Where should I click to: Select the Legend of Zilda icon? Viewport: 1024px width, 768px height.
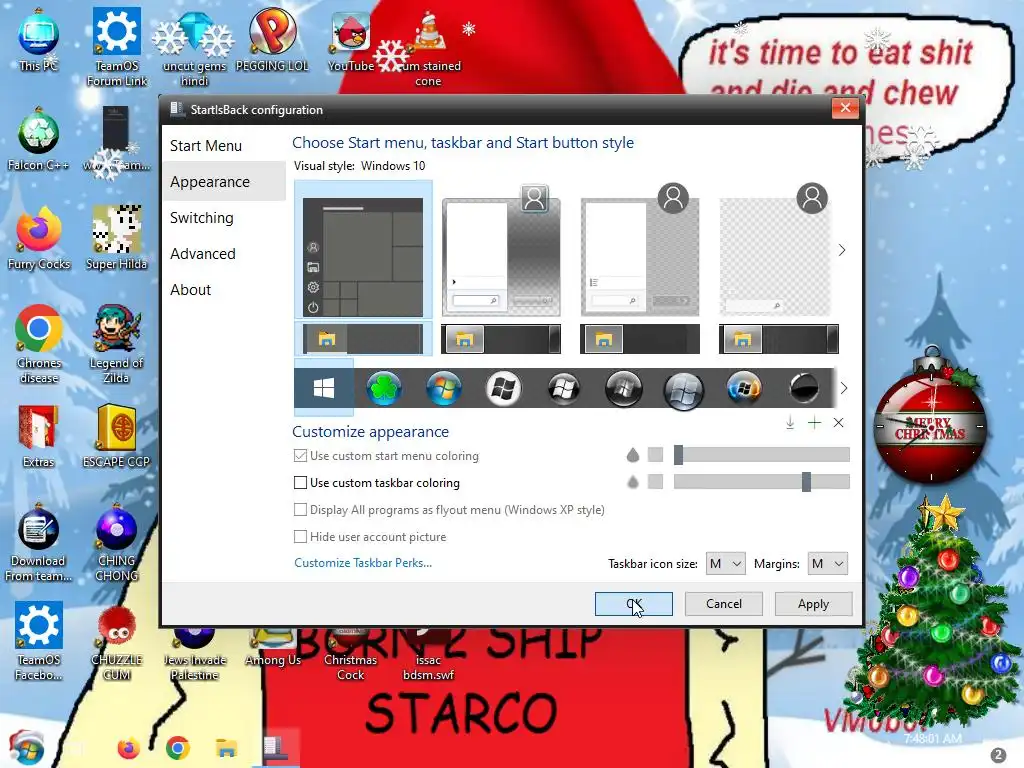116,344
